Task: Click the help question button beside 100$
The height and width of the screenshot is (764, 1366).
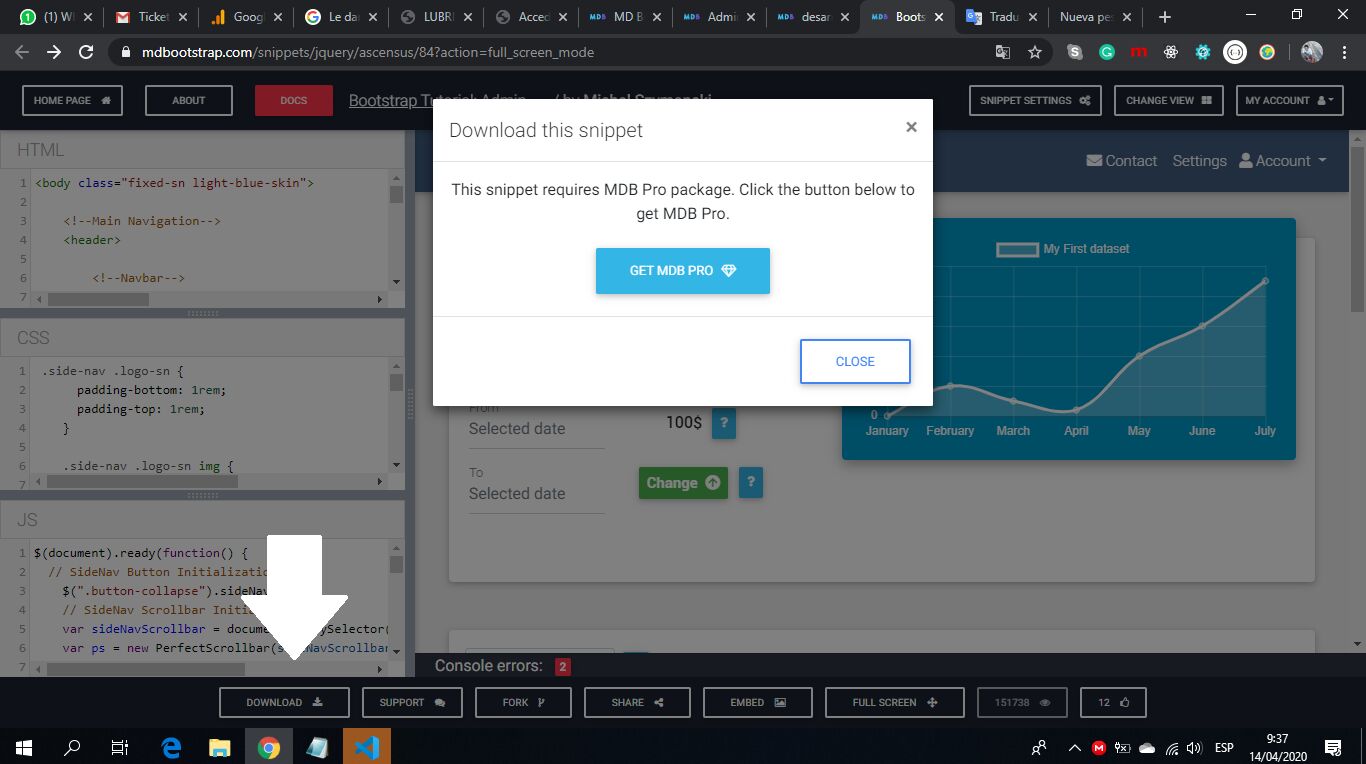Action: [x=724, y=423]
